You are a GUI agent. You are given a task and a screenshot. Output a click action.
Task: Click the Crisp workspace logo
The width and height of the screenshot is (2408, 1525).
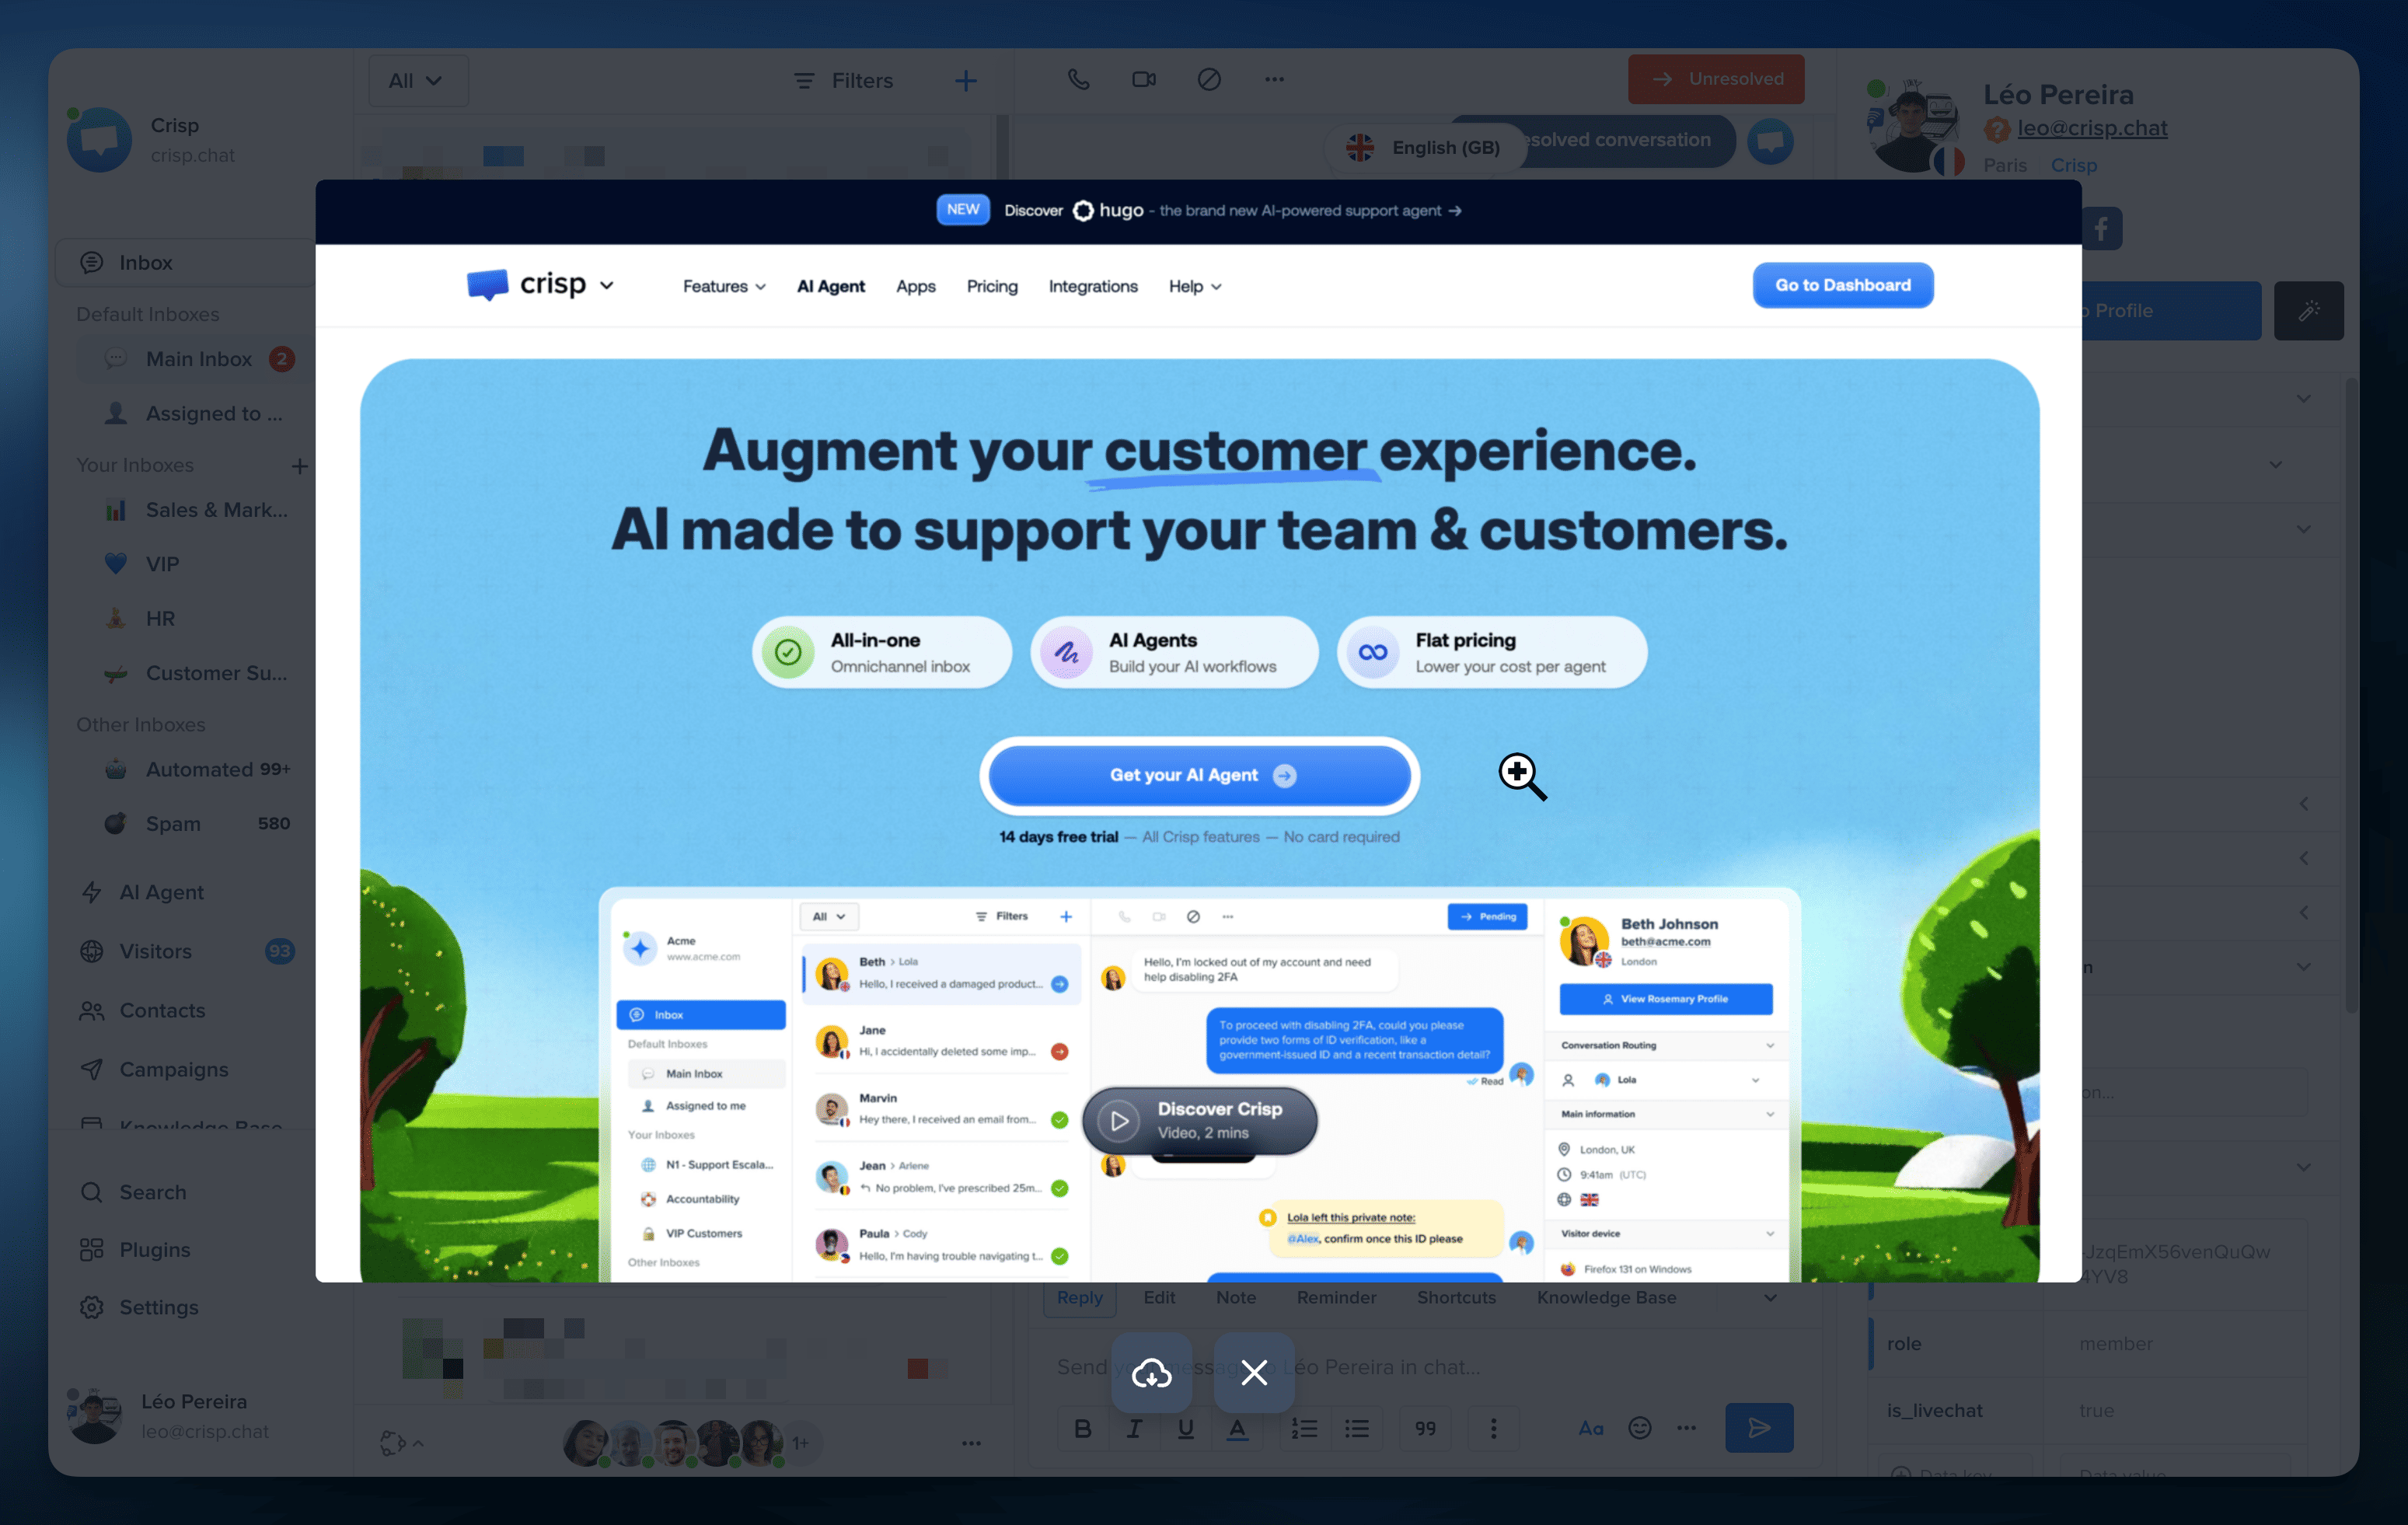pos(99,140)
